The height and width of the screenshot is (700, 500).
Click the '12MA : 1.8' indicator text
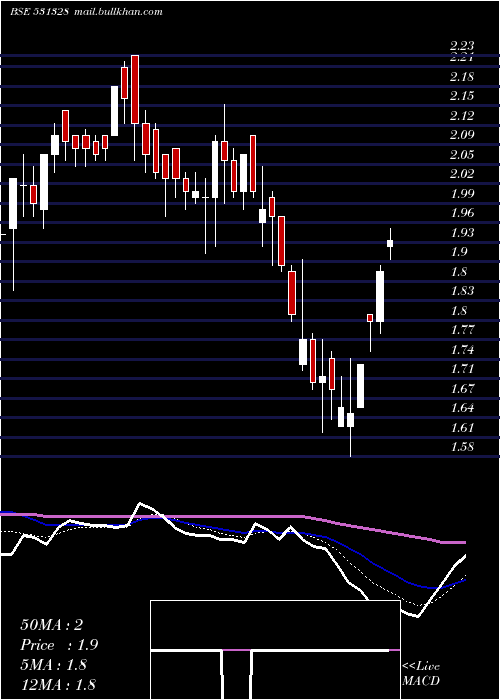pos(58,685)
